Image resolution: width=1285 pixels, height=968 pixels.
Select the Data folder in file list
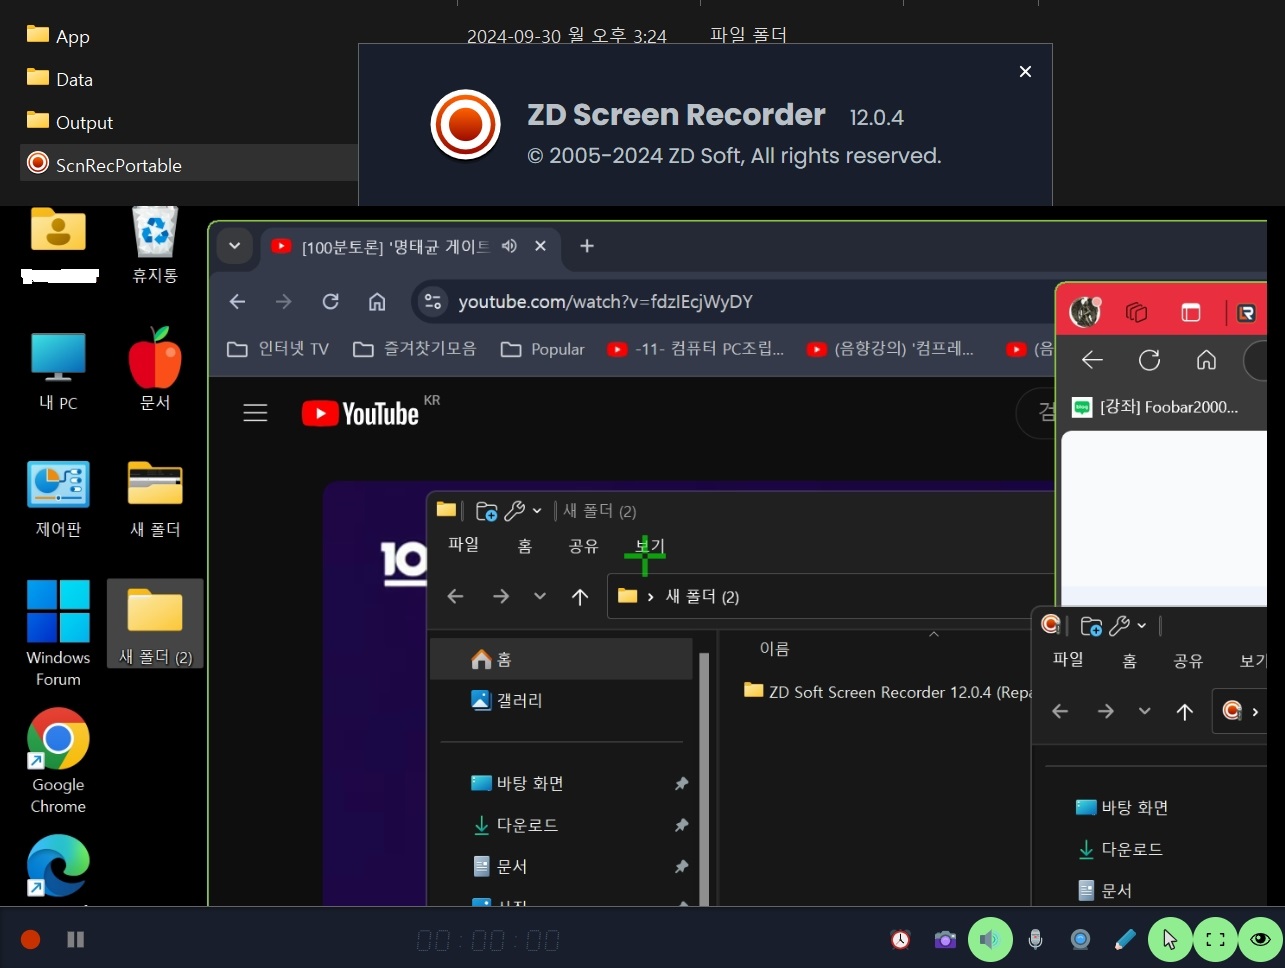[60, 79]
